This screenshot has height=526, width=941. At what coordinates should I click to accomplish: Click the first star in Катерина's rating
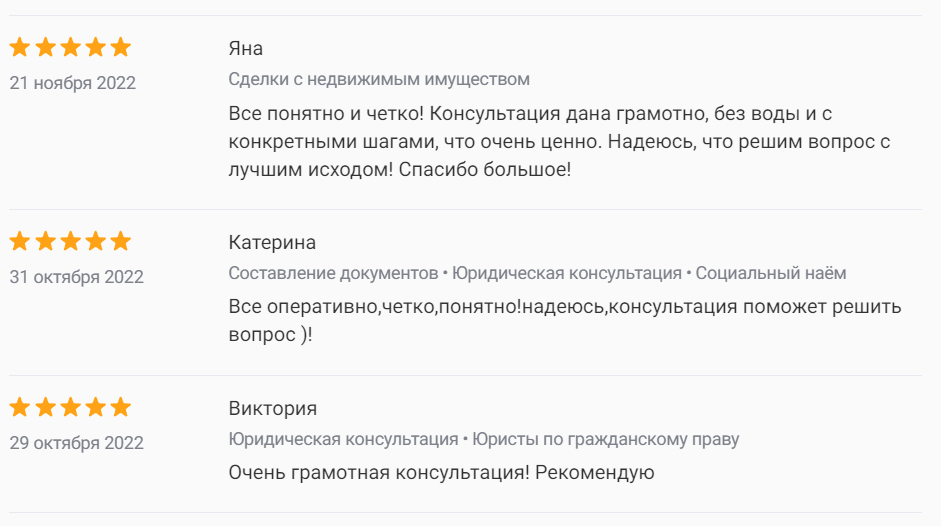click(x=20, y=241)
